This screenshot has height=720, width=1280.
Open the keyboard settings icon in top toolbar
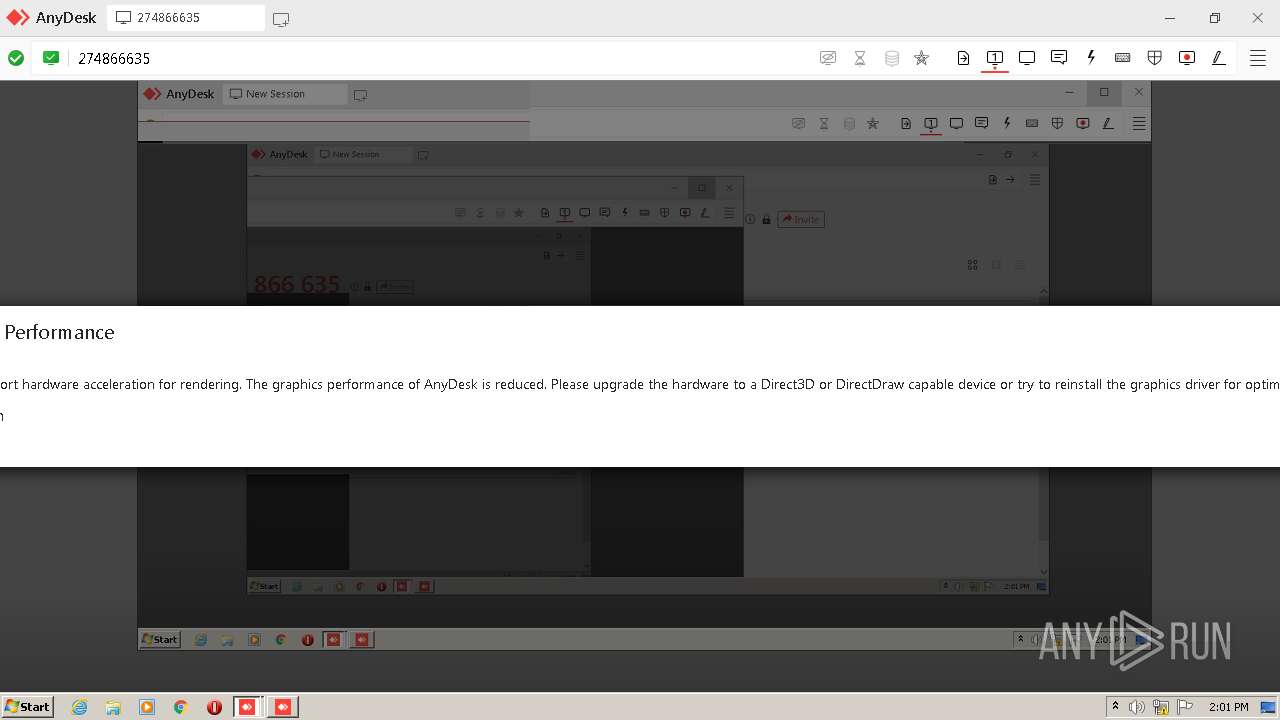(1123, 58)
